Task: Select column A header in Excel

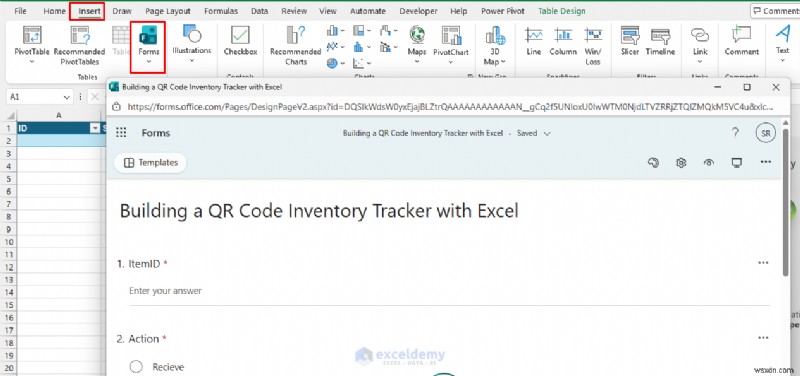Action: click(x=59, y=115)
